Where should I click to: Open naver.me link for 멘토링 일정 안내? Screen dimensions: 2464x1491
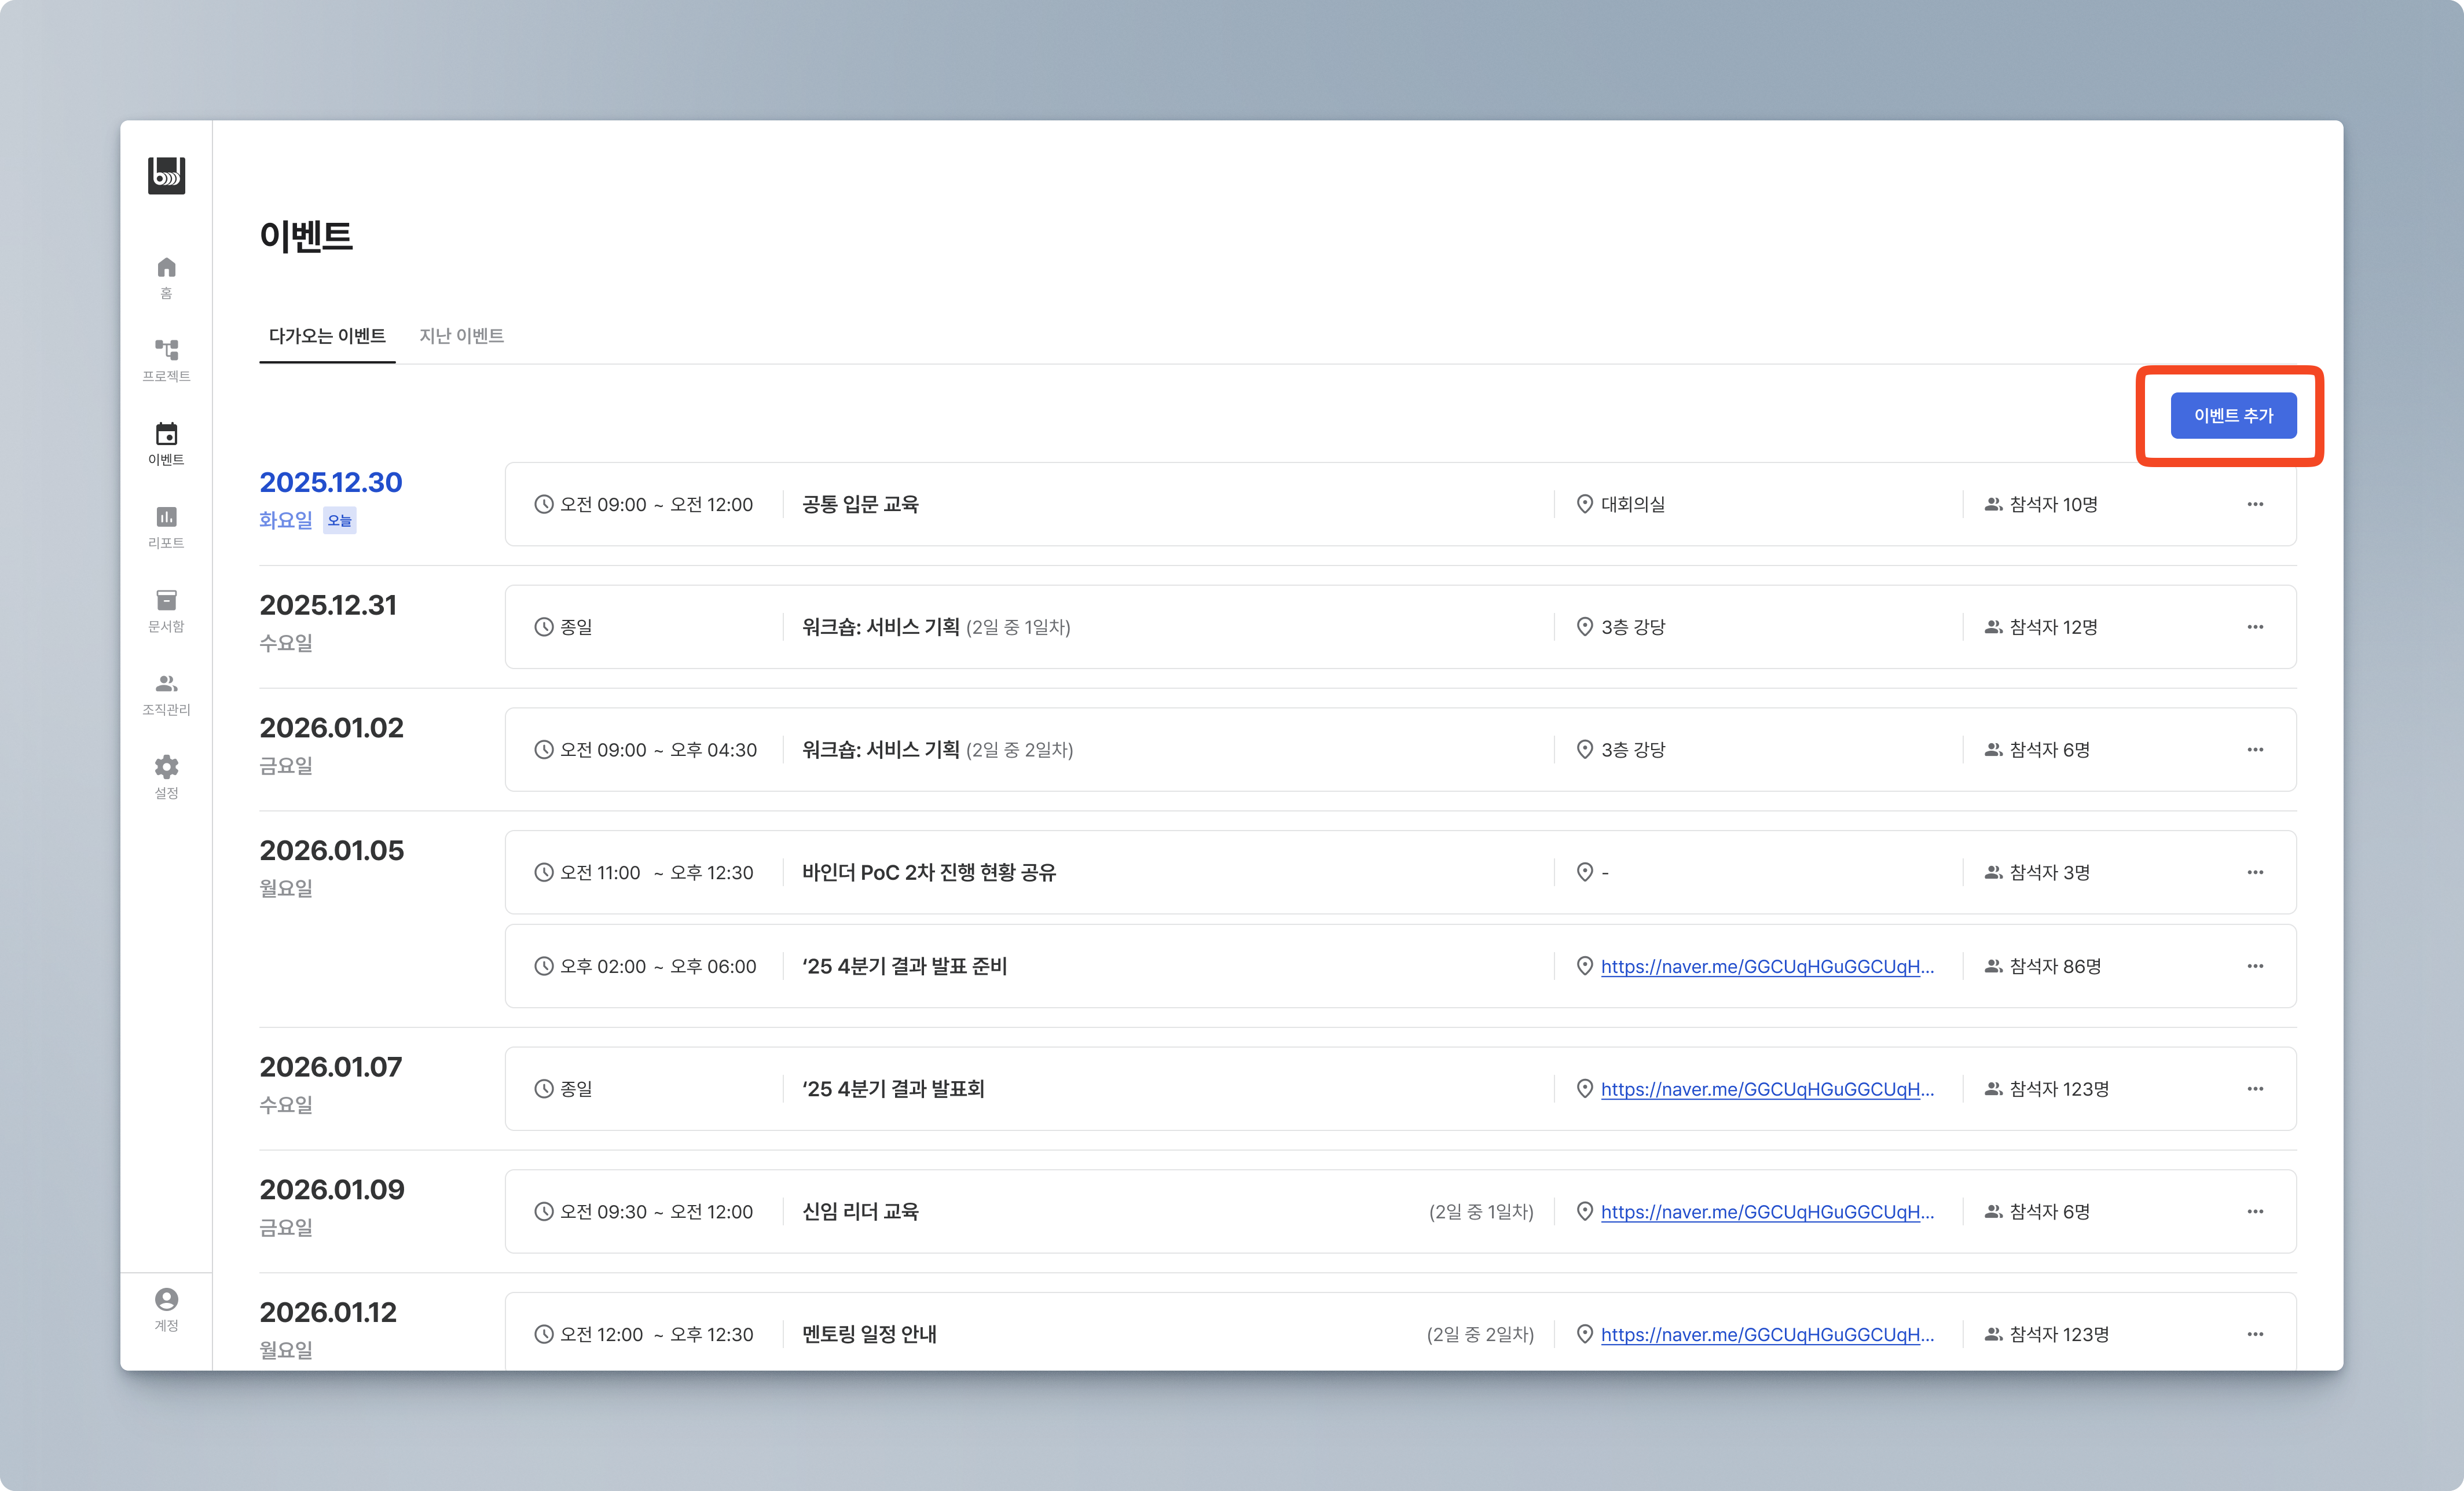tap(1766, 1334)
